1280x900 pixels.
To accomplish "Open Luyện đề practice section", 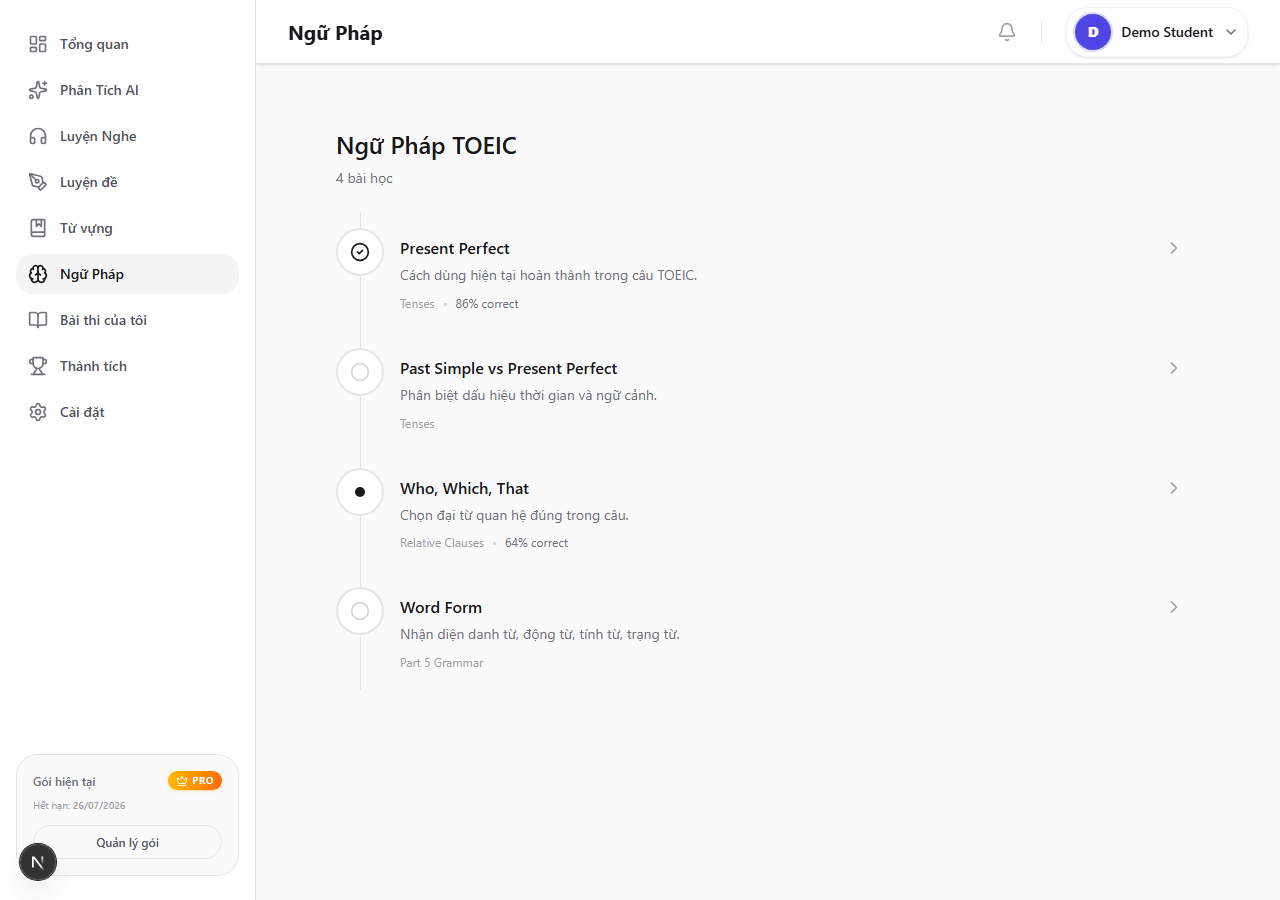I will (127, 182).
